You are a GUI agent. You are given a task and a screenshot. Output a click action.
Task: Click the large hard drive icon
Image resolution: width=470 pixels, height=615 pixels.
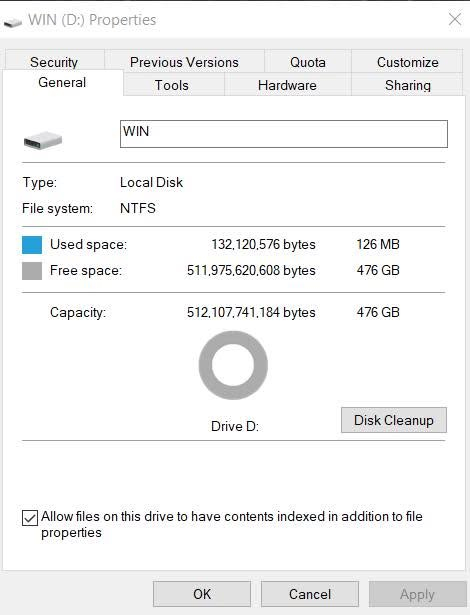(43, 140)
